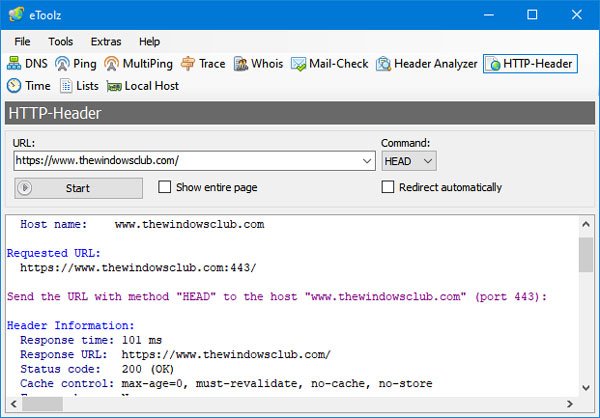The height and width of the screenshot is (418, 600).
Task: Enable Redirect automatically checkbox
Action: click(x=388, y=187)
